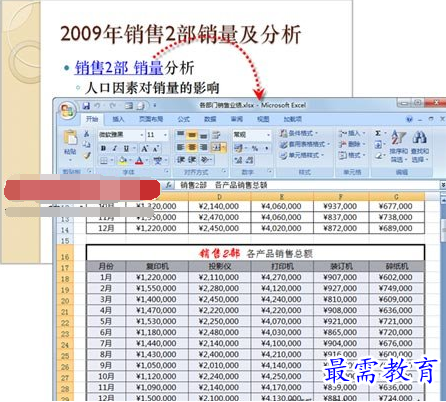Click the phonetic guide 文 icon
This screenshot has height=402, width=446.
coord(157,161)
